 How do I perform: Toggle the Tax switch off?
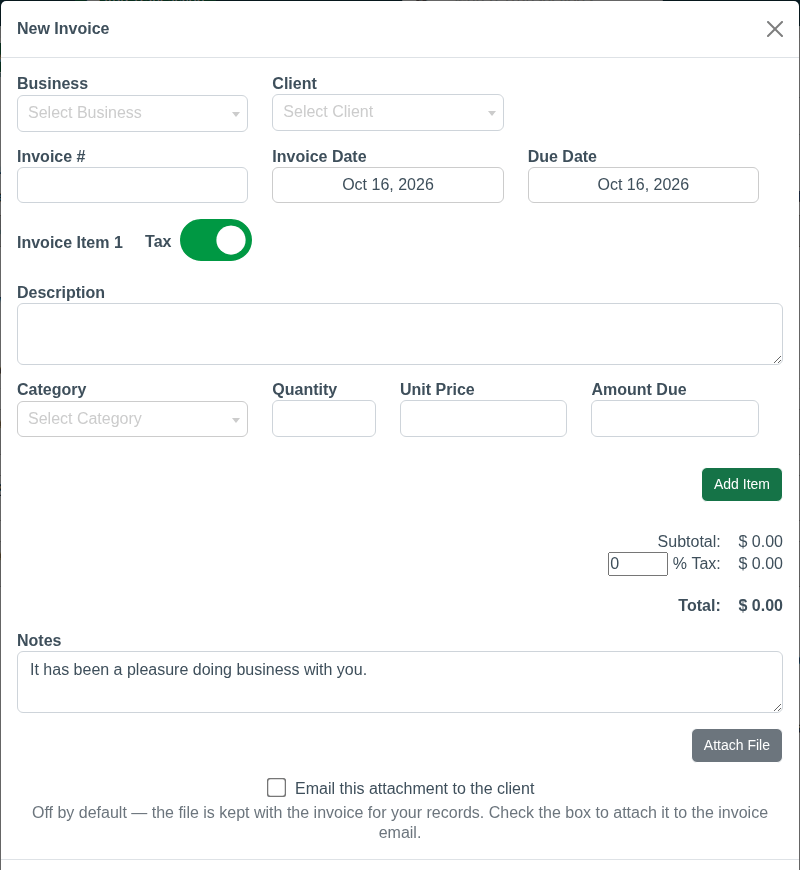(216, 240)
